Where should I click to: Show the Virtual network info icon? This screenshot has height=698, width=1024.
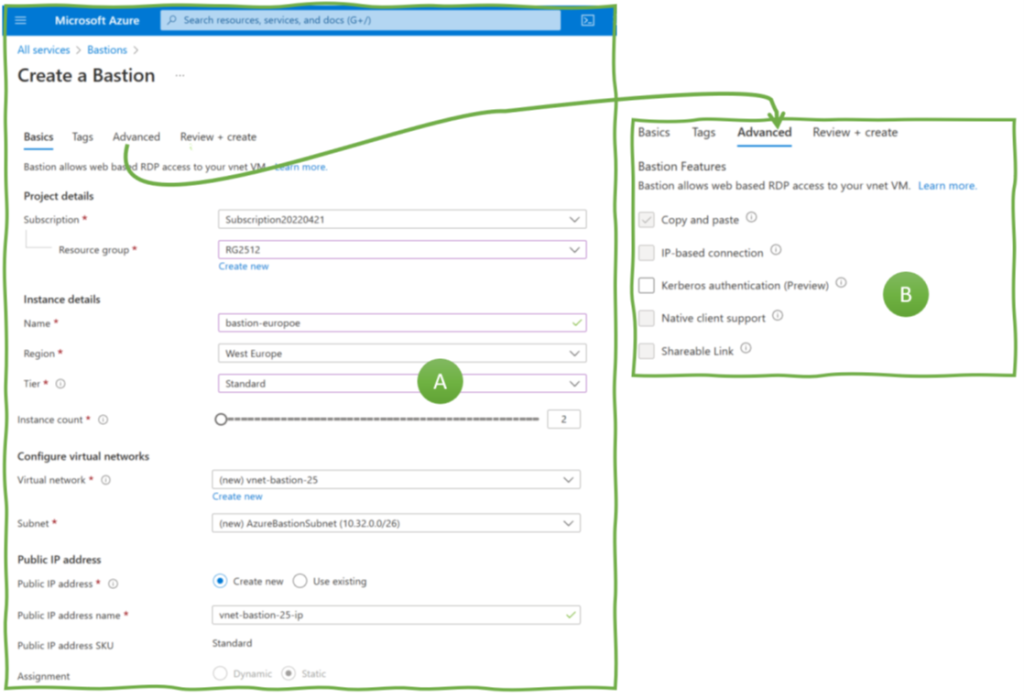pos(106,480)
